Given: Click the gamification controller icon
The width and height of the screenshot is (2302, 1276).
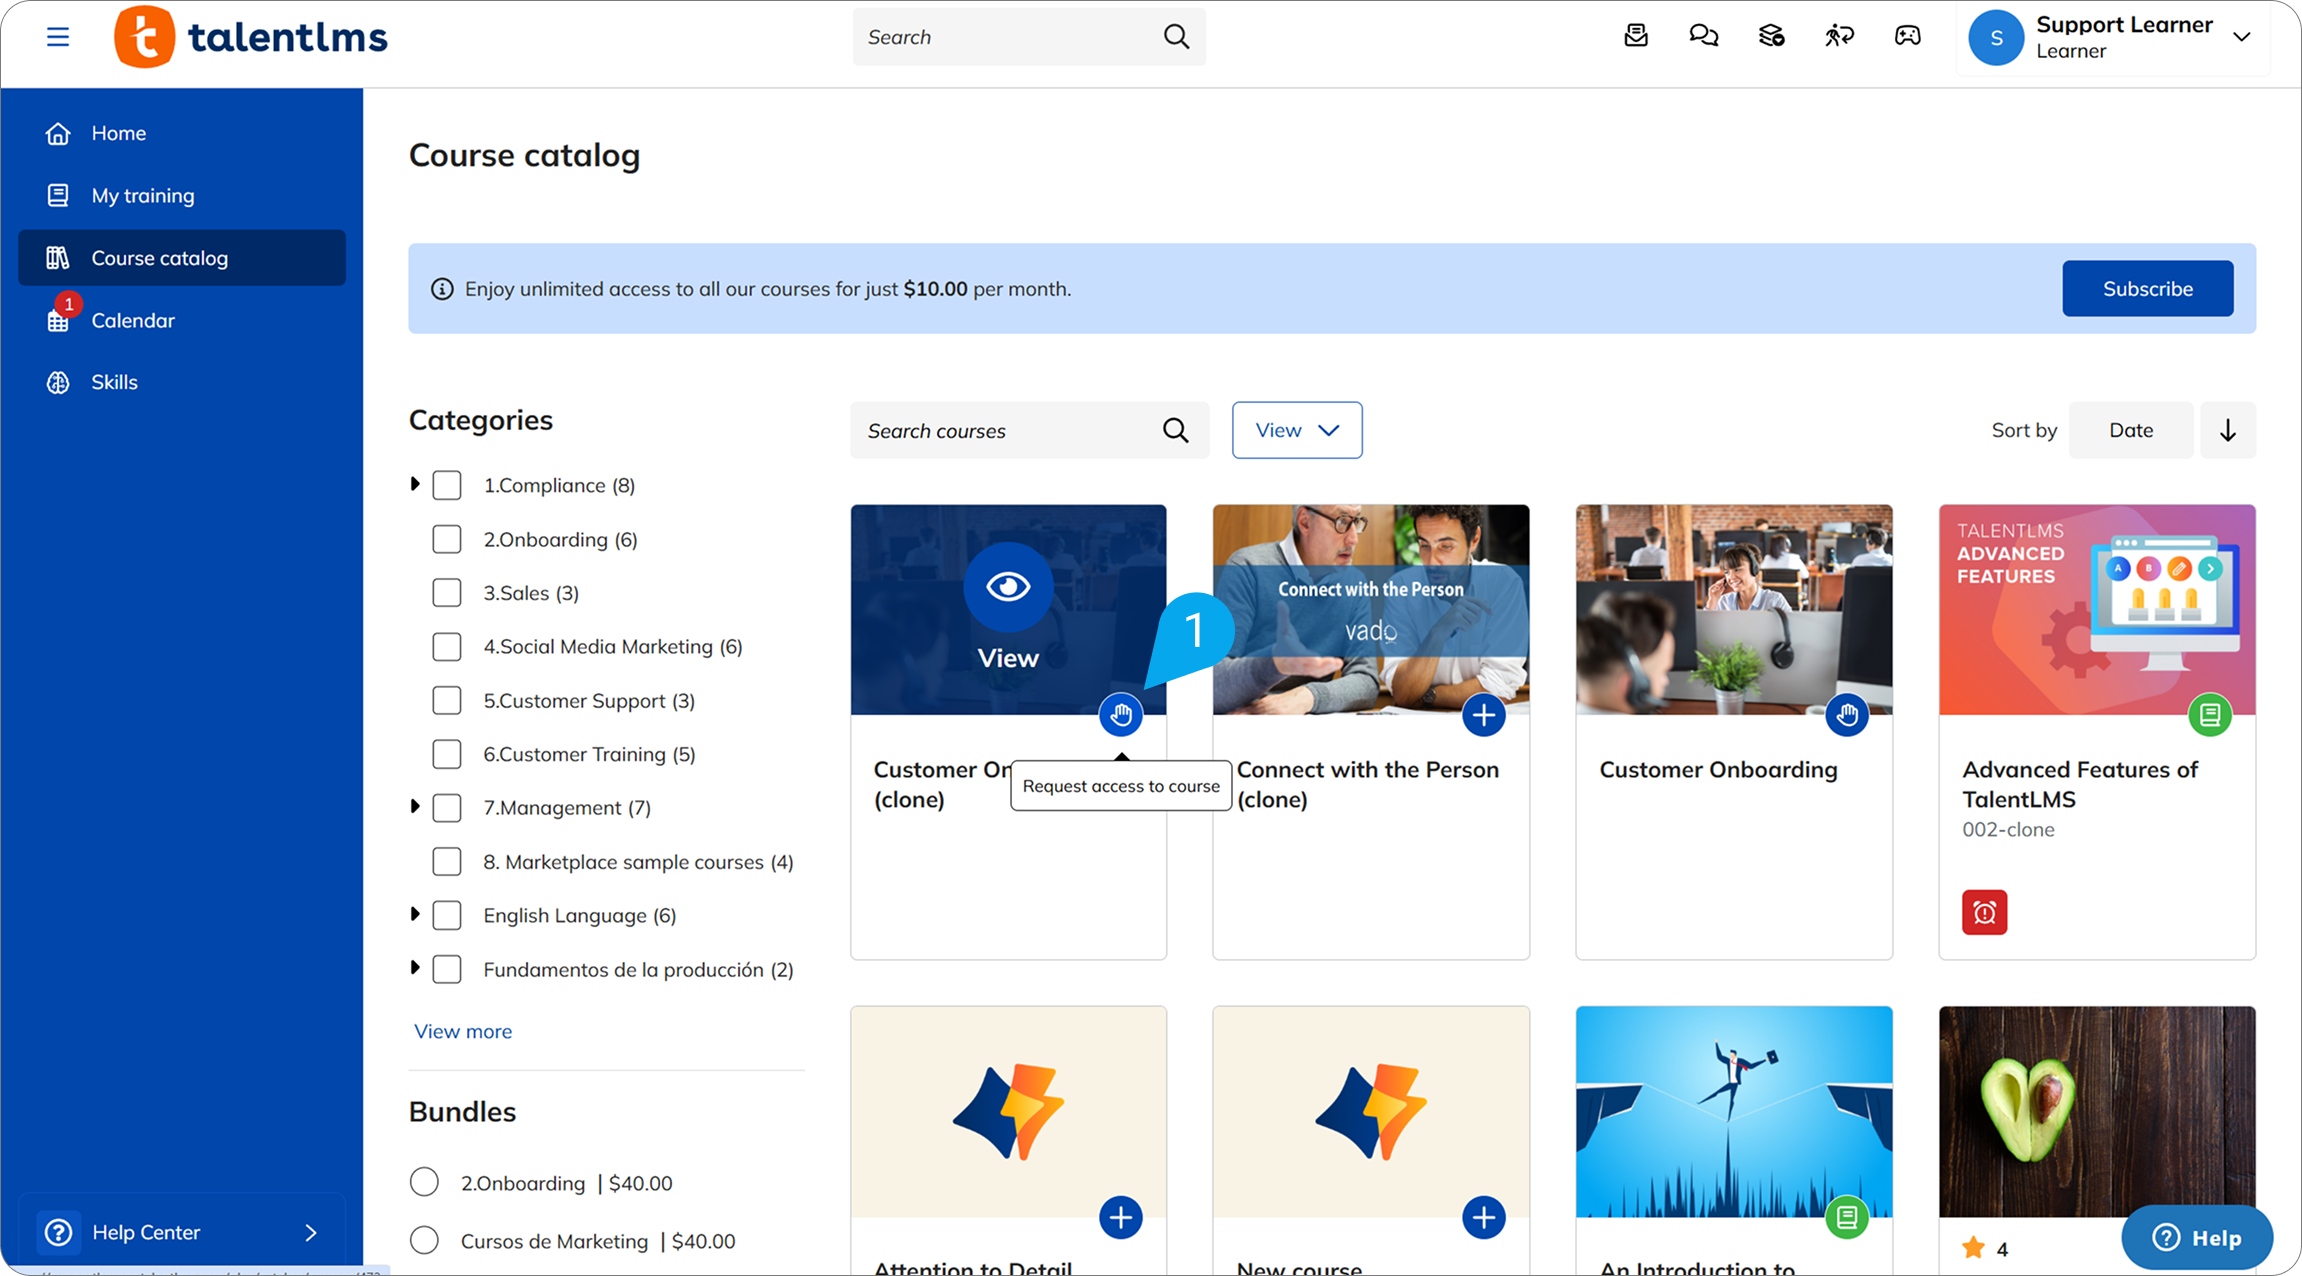Looking at the screenshot, I should pyautogui.click(x=1907, y=37).
